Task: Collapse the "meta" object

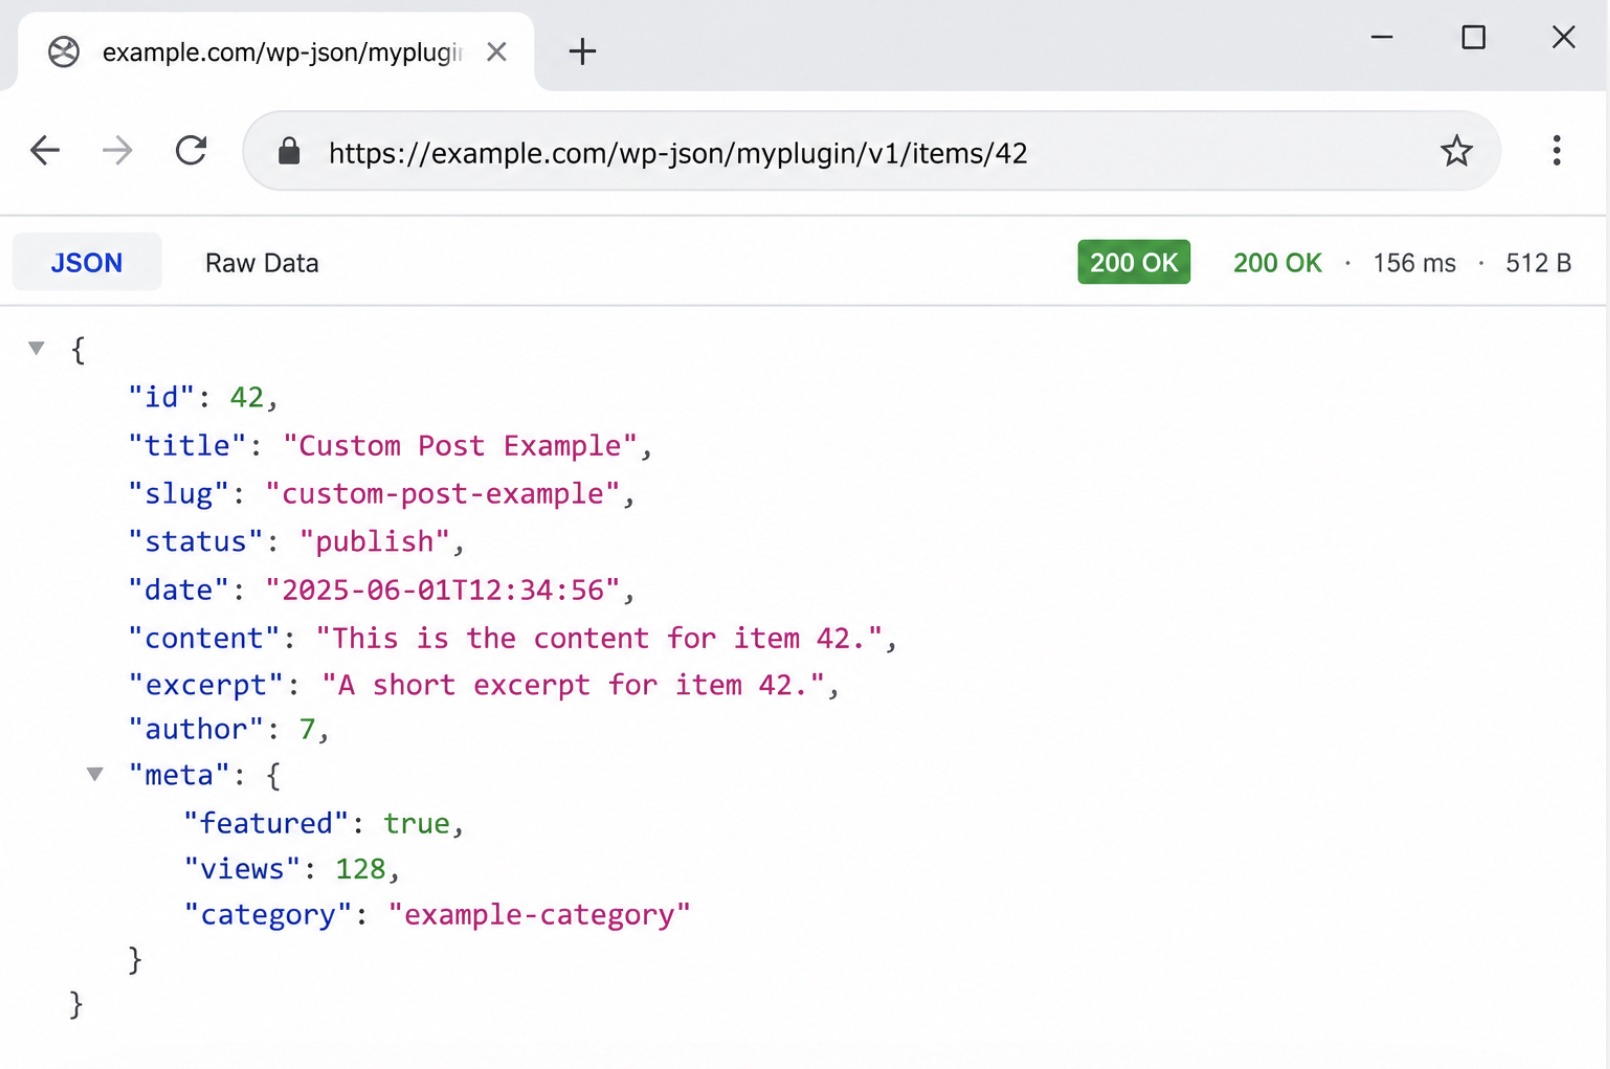Action: click(x=95, y=774)
